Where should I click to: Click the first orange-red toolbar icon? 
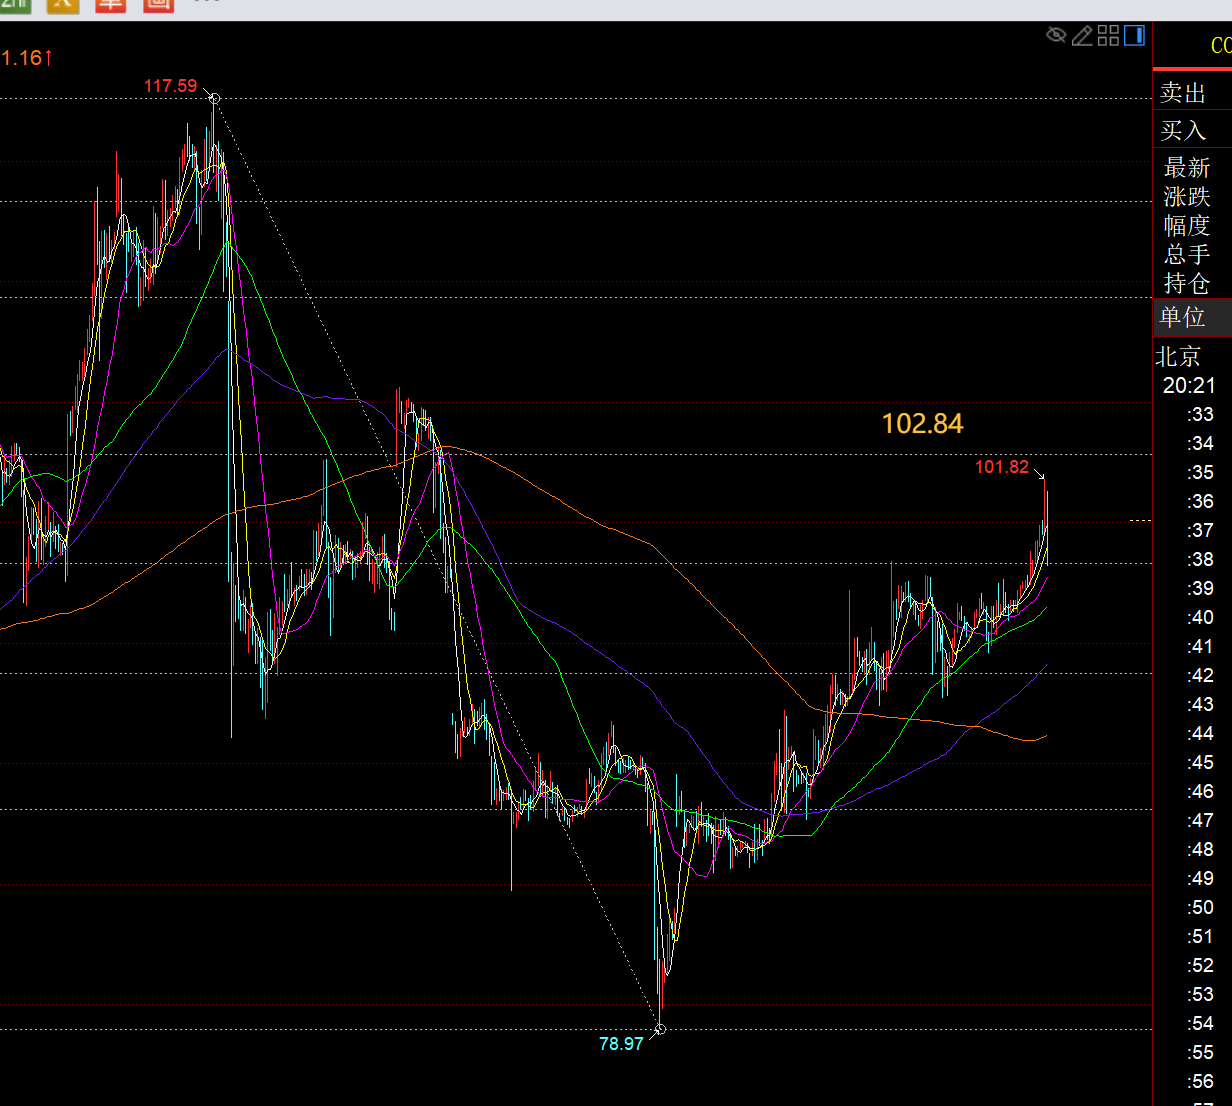coord(110,3)
